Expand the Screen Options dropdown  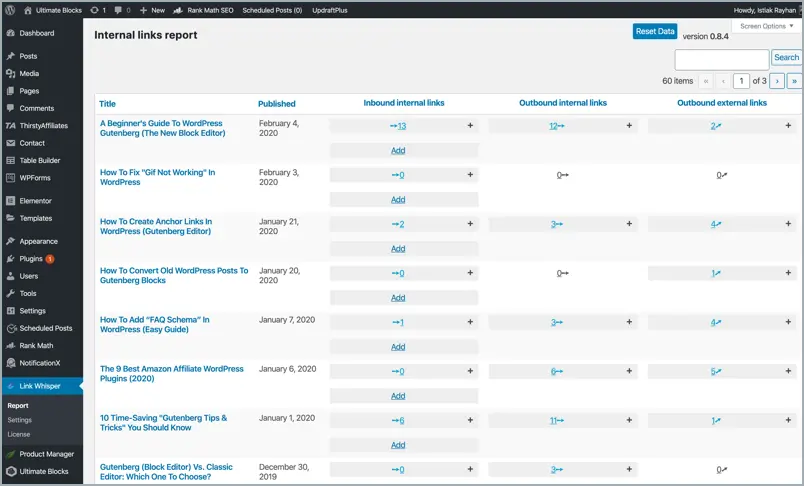click(x=767, y=26)
